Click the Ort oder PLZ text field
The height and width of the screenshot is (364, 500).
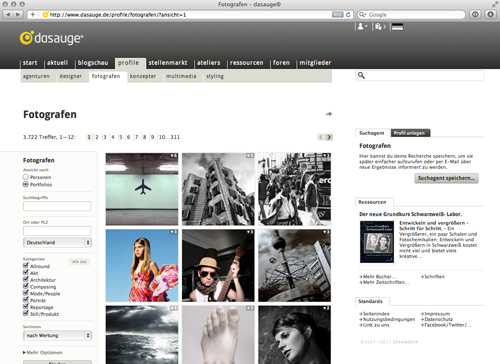pos(57,231)
